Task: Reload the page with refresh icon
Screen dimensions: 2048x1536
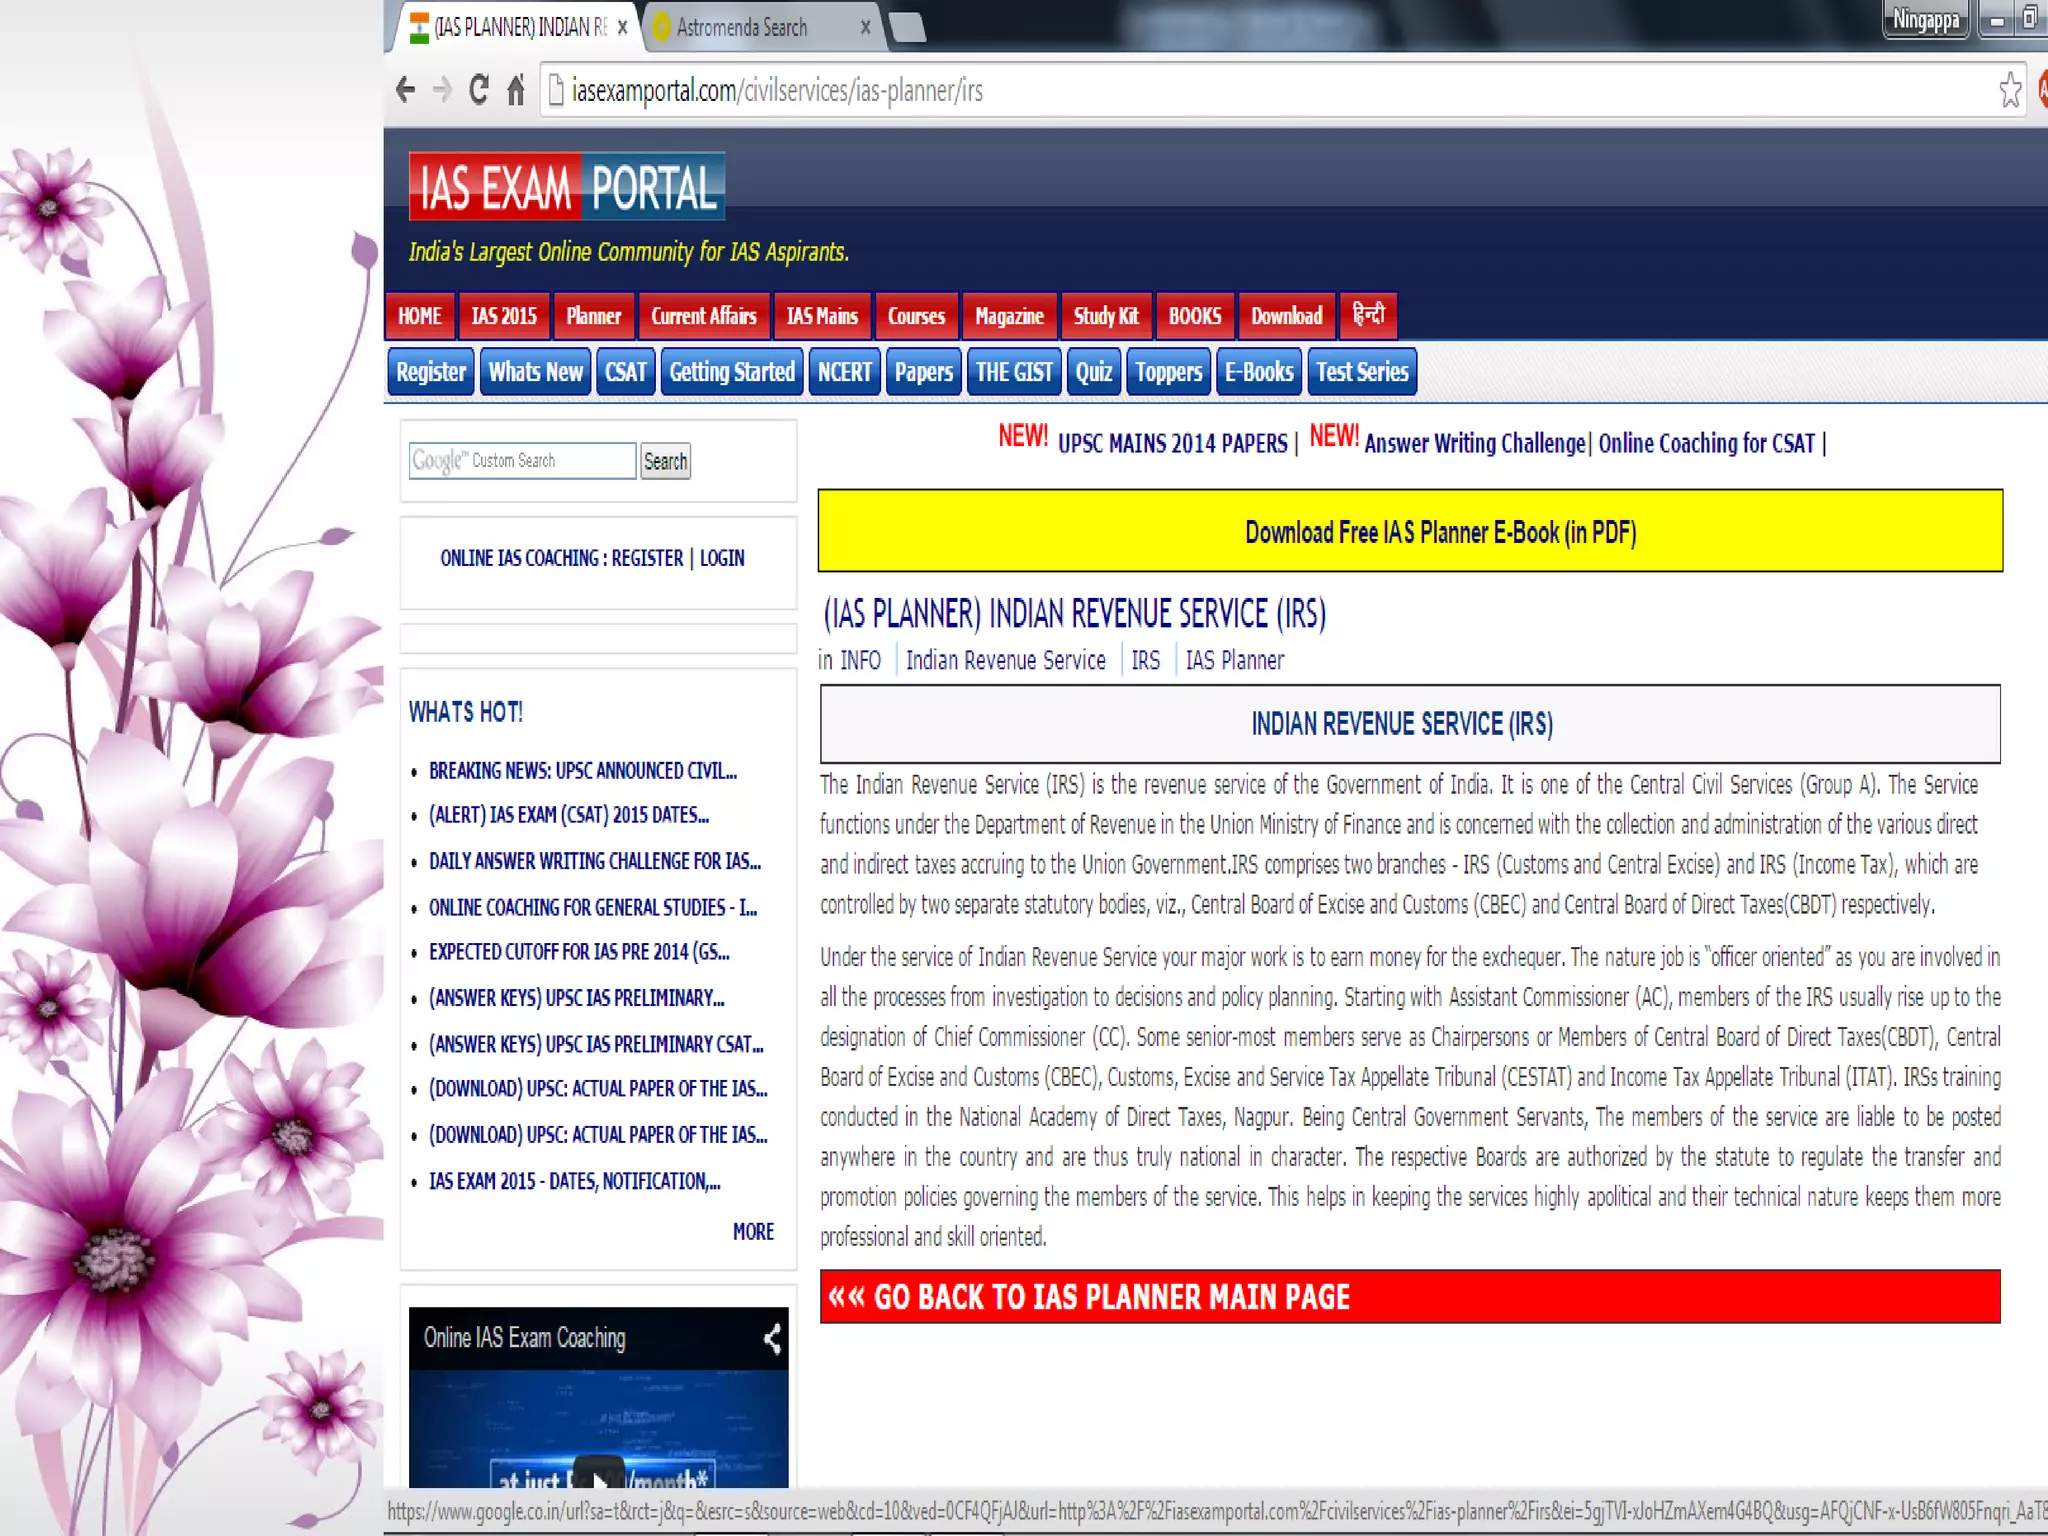Action: tap(479, 90)
